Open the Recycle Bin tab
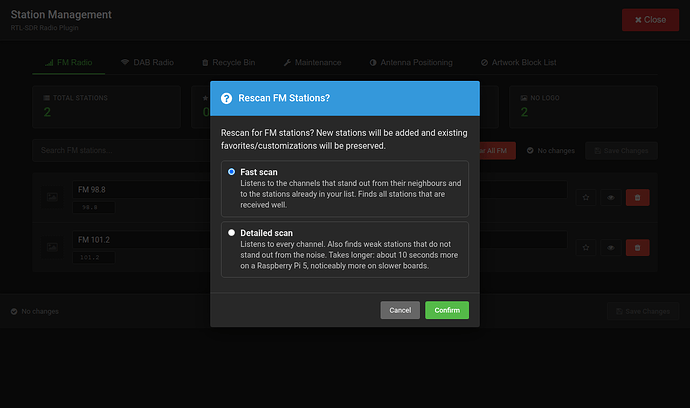This screenshot has height=408, width=690. pyautogui.click(x=228, y=62)
